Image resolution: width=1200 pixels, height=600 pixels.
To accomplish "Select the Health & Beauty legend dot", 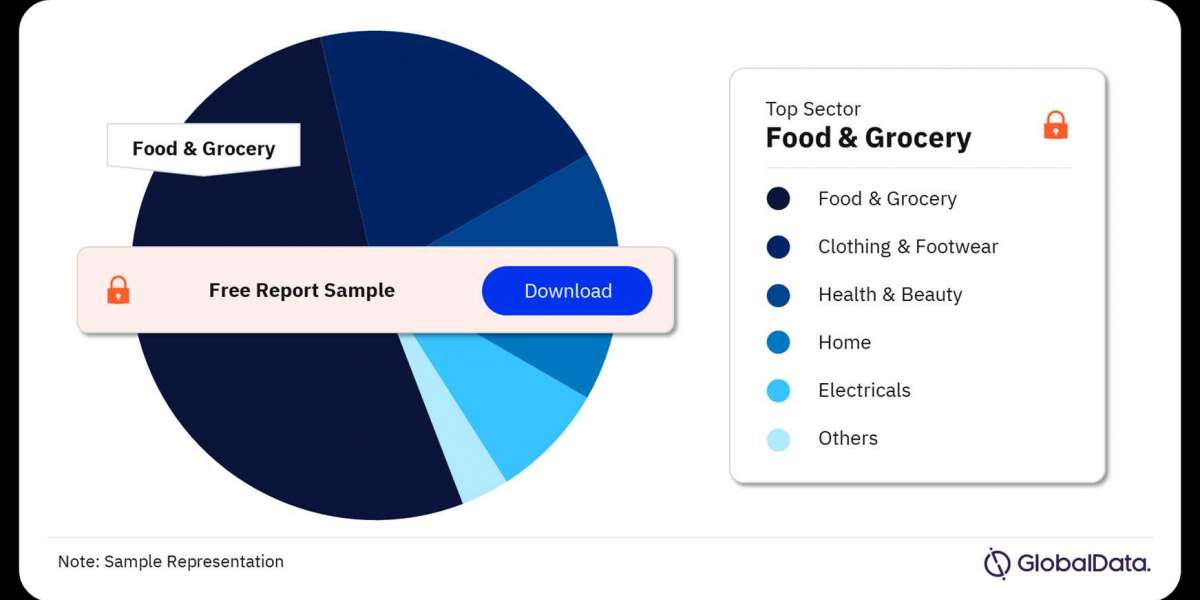I will pos(778,295).
